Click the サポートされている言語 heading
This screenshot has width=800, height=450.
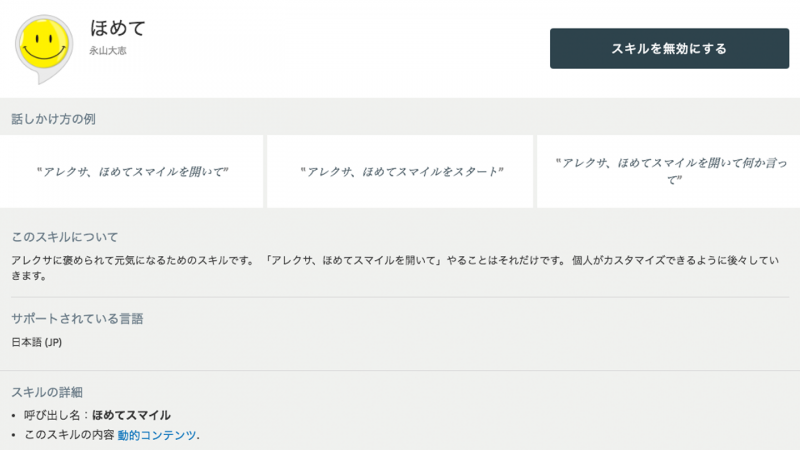78,319
